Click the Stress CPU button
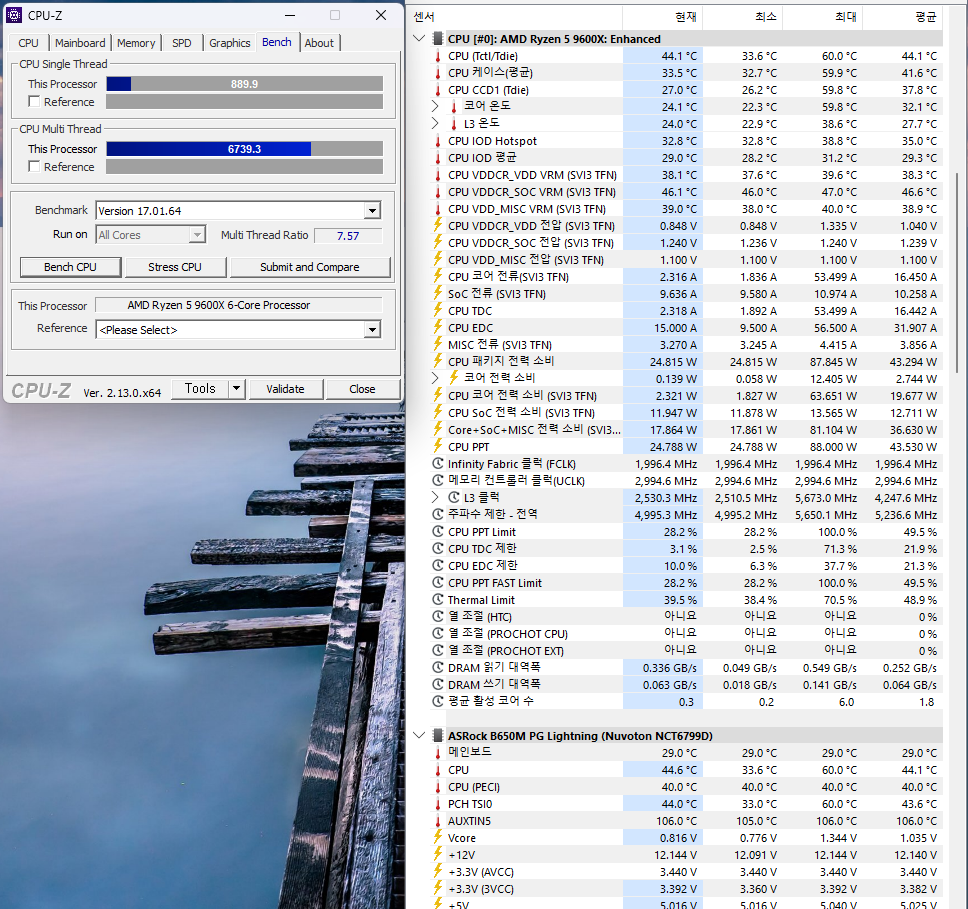 tap(175, 267)
